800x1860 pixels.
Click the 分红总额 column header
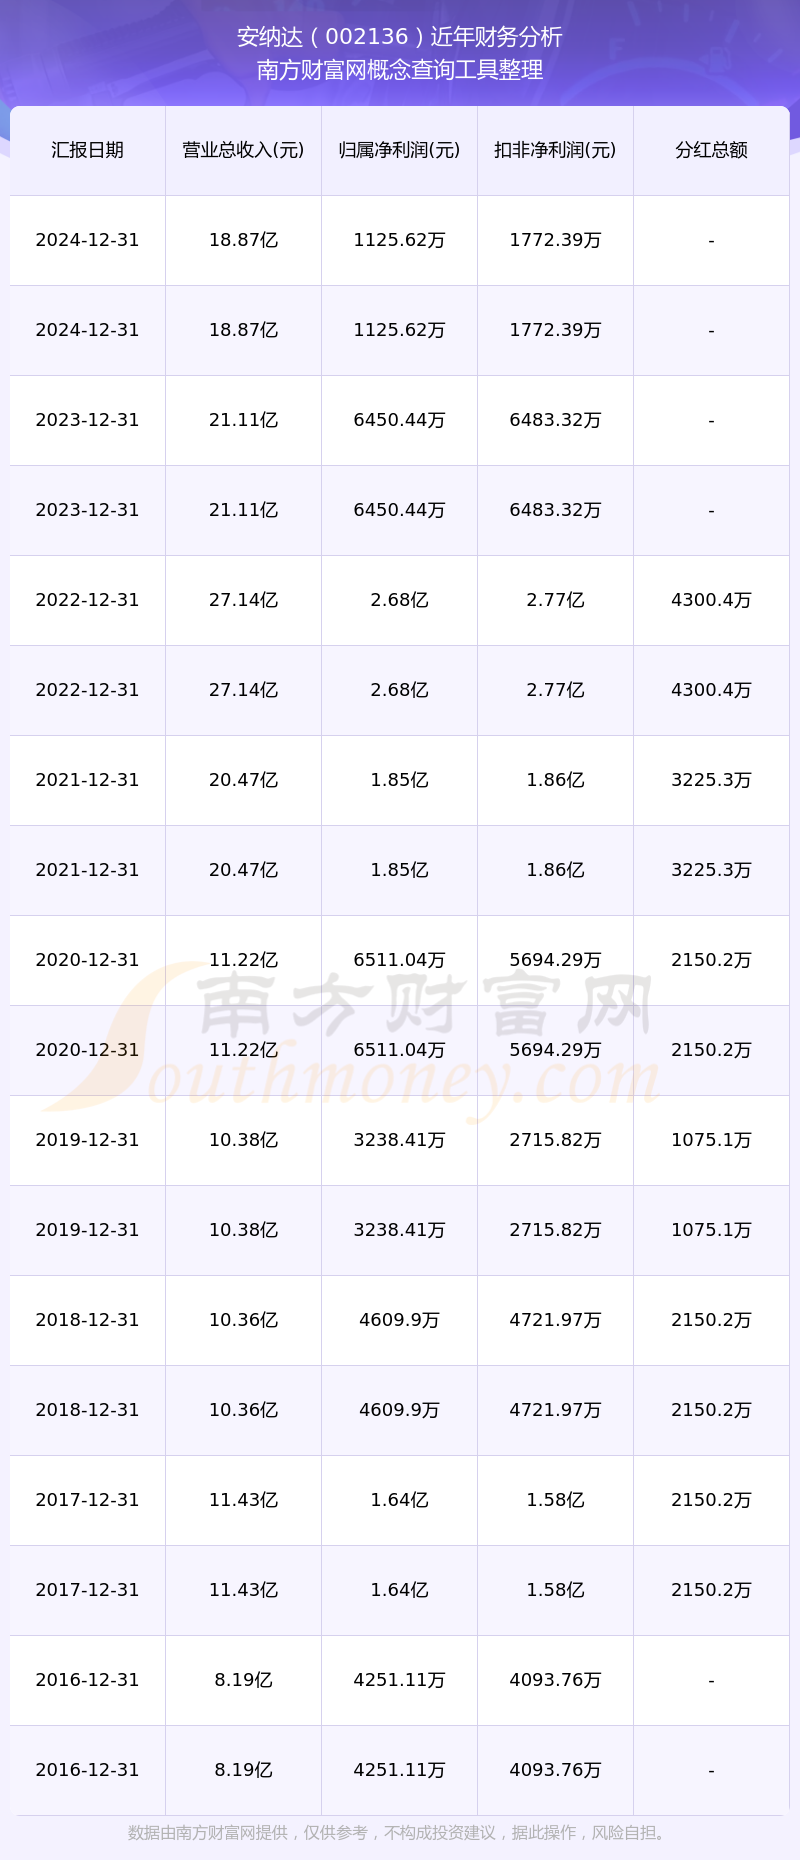click(x=711, y=150)
